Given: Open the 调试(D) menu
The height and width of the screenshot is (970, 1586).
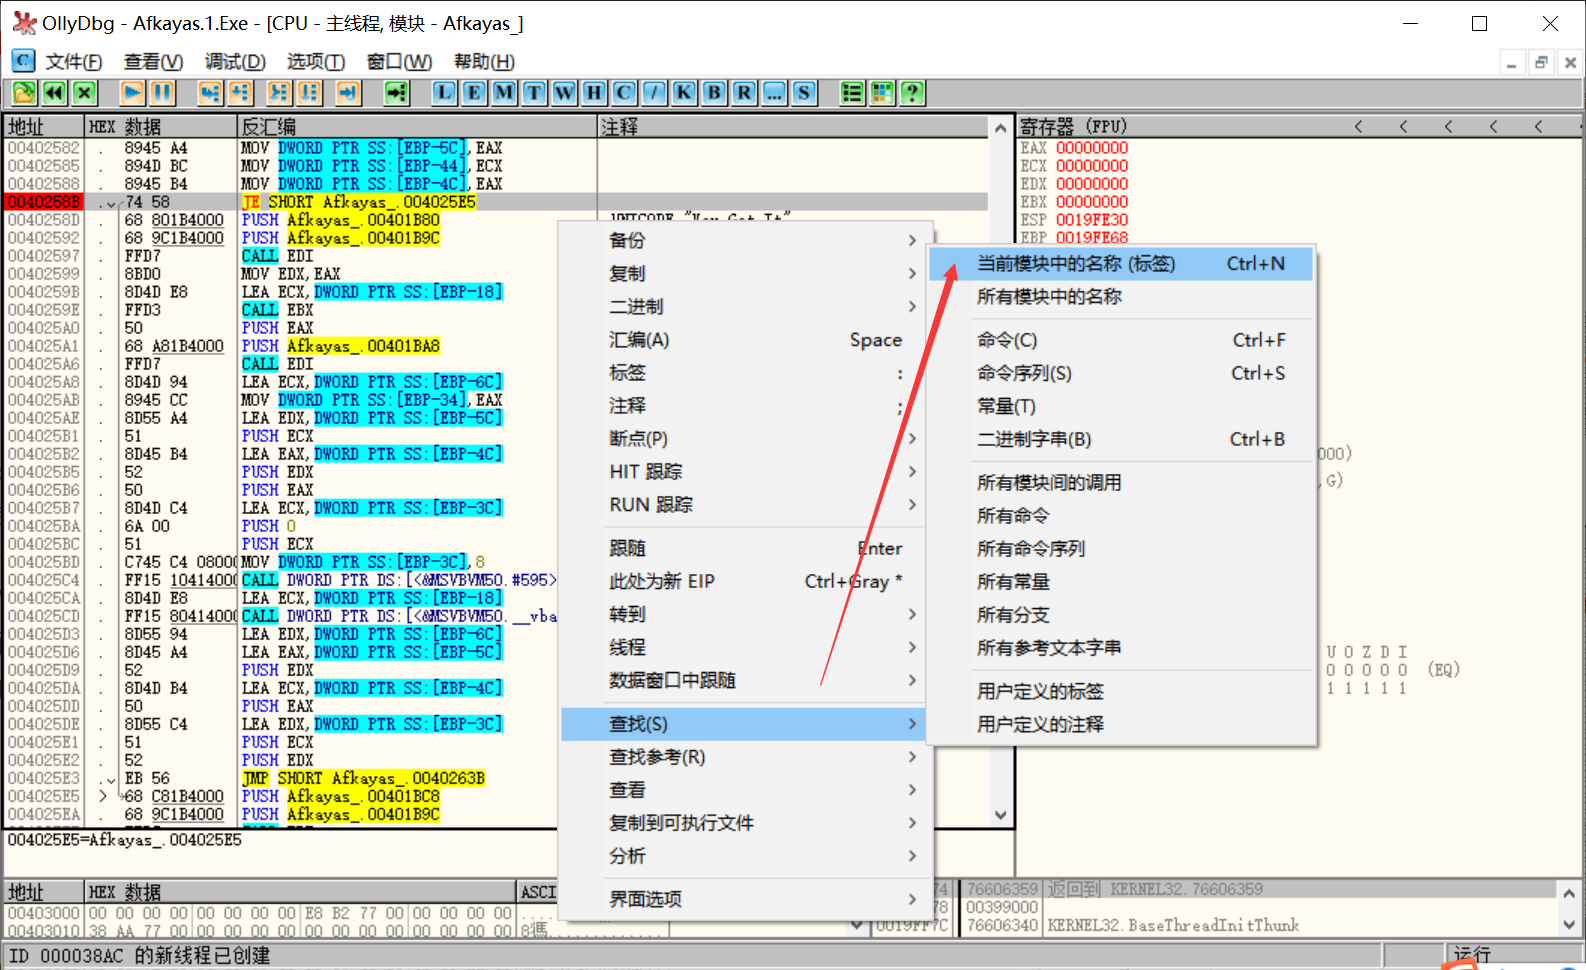Looking at the screenshot, I should coord(235,62).
